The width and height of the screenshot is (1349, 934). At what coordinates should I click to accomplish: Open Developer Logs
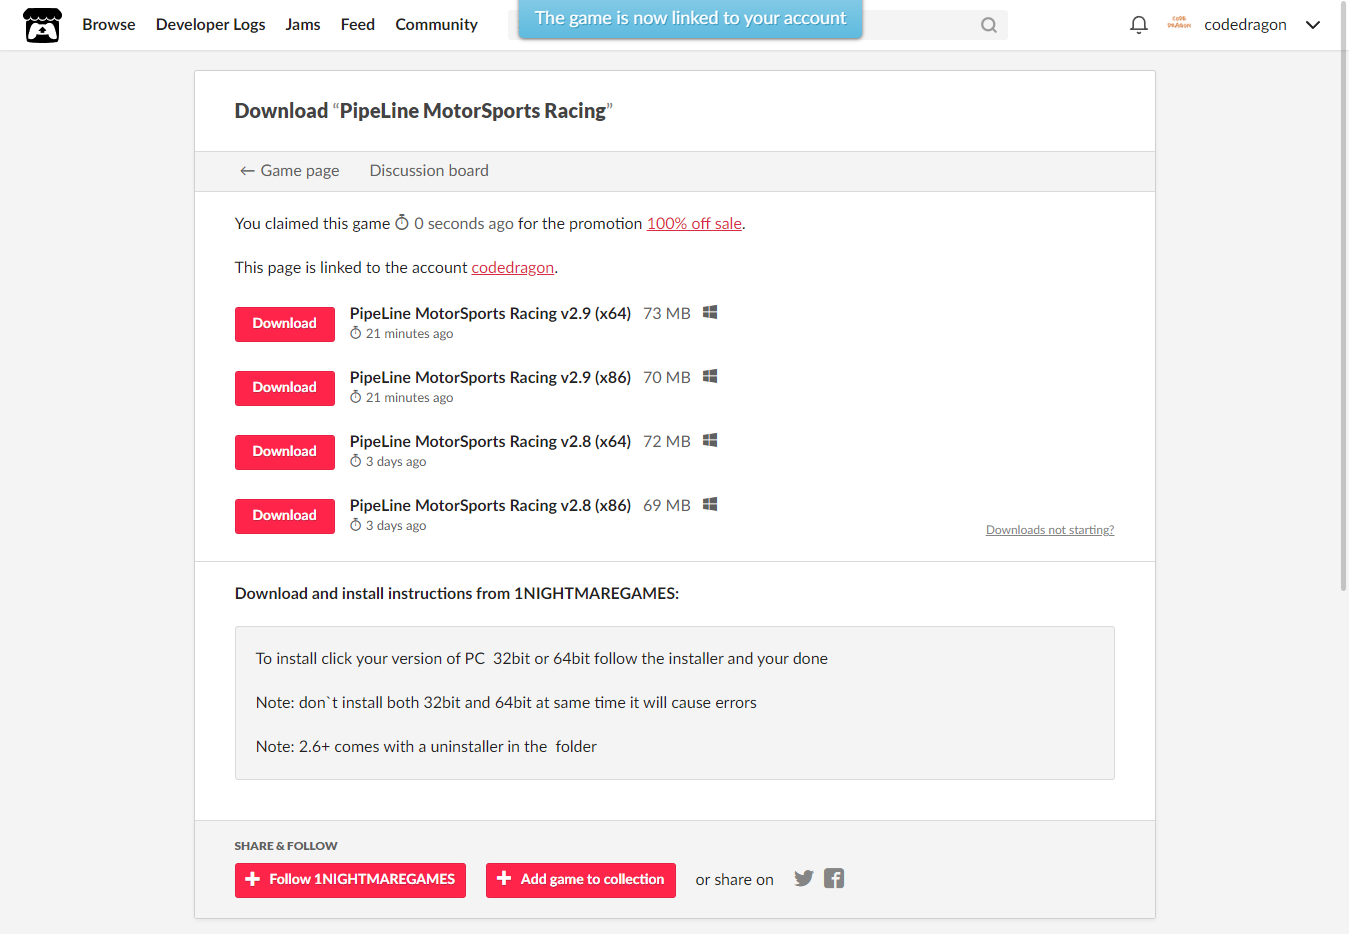(211, 24)
